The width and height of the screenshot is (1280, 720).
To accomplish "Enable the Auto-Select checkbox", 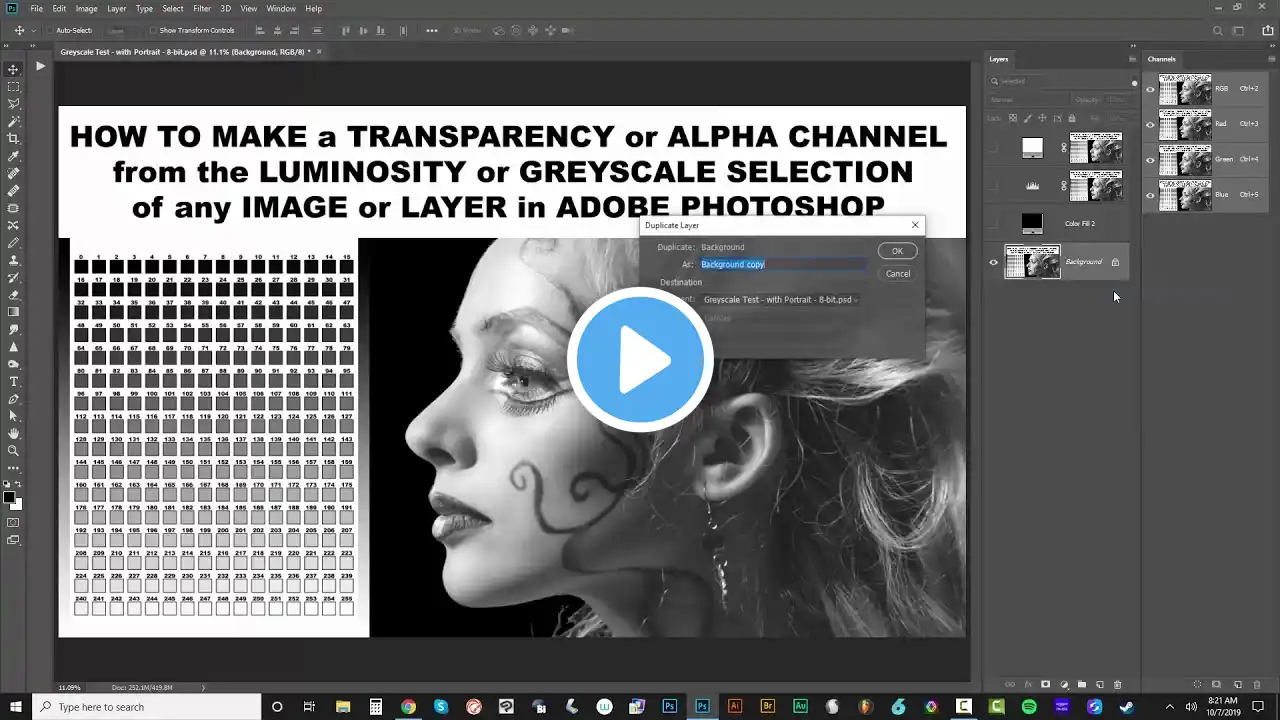I will (x=48, y=31).
